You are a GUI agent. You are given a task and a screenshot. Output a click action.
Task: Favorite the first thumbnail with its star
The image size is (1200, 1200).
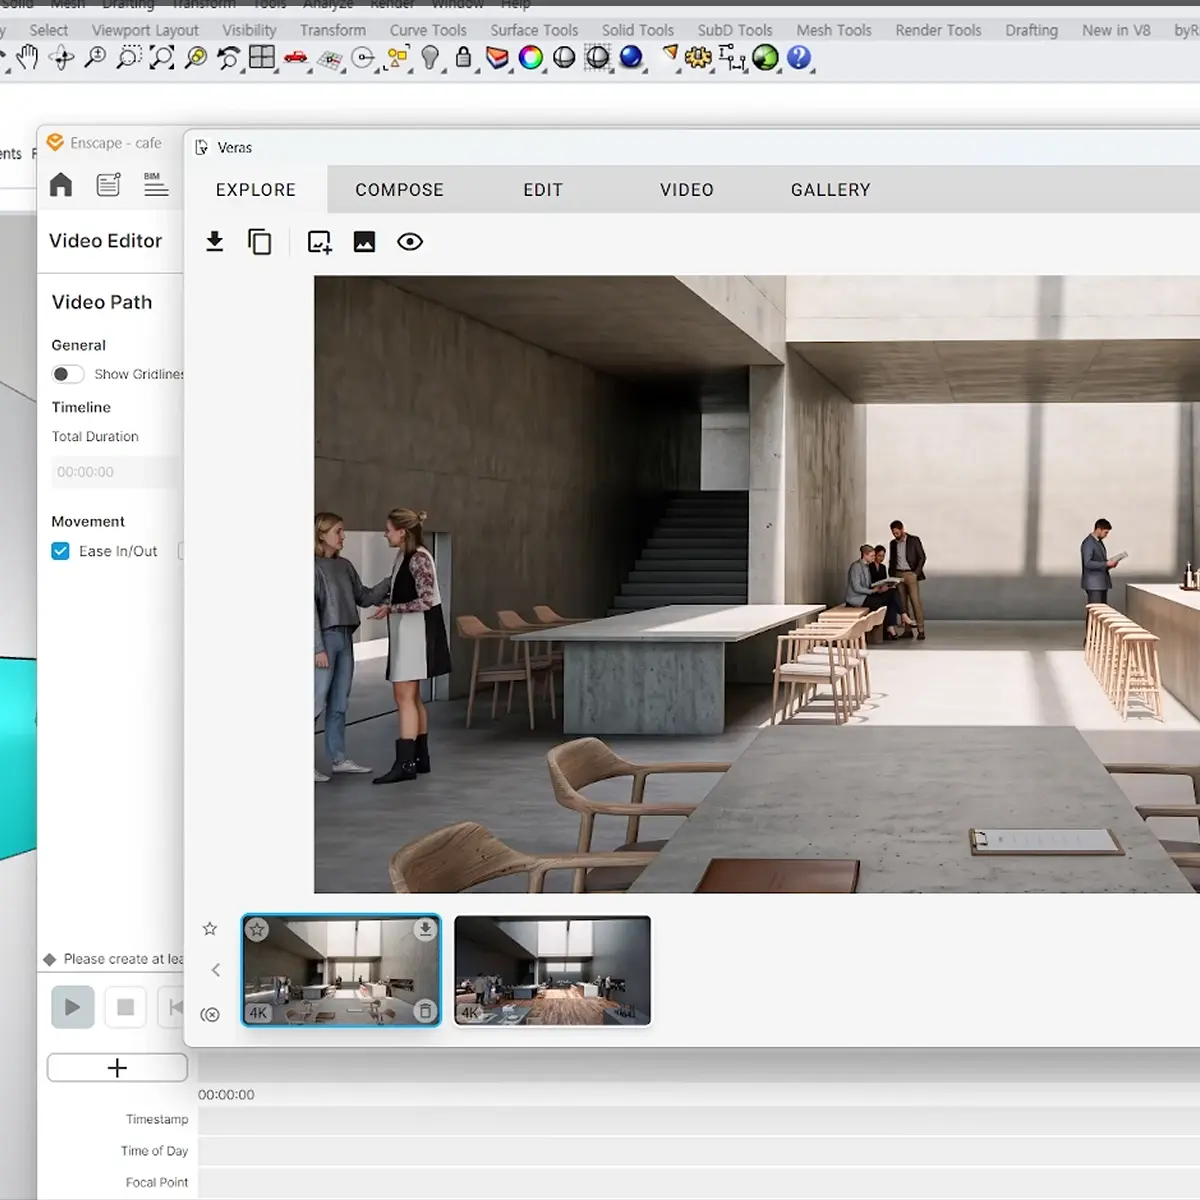257,930
